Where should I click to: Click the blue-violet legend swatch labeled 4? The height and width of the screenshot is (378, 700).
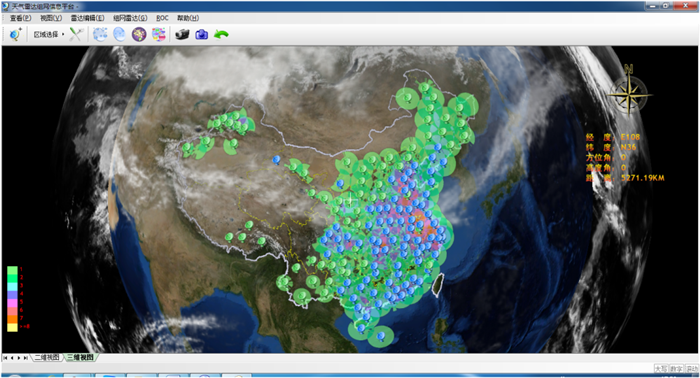tap(12, 295)
